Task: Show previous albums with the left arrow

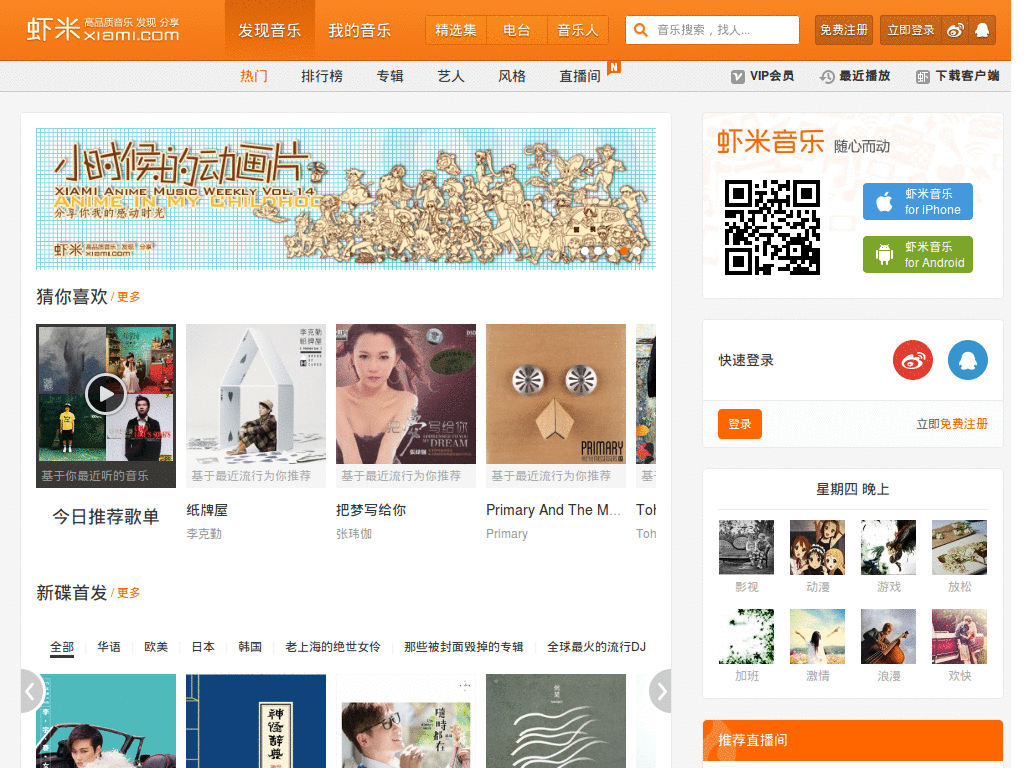Action: point(31,691)
